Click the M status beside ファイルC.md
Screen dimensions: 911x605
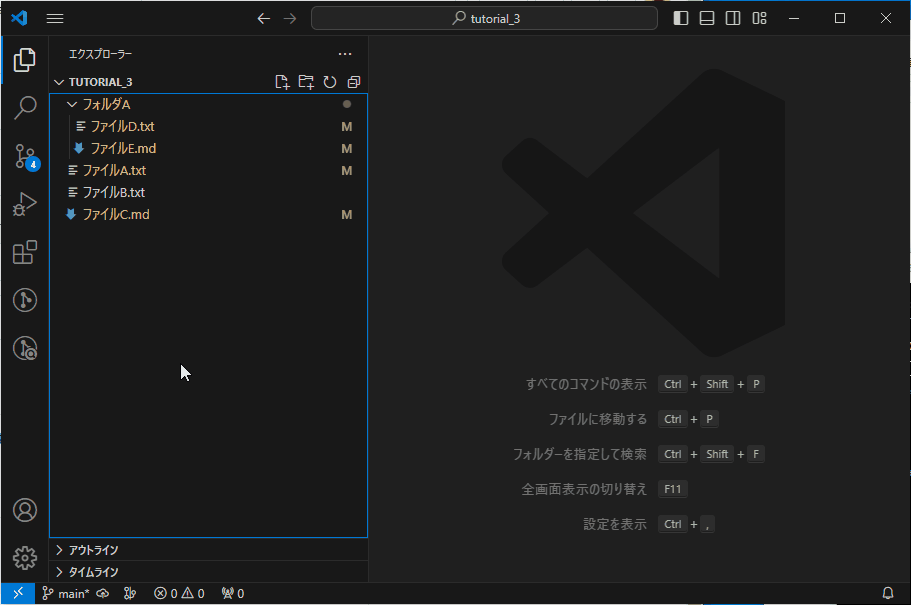[346, 214]
